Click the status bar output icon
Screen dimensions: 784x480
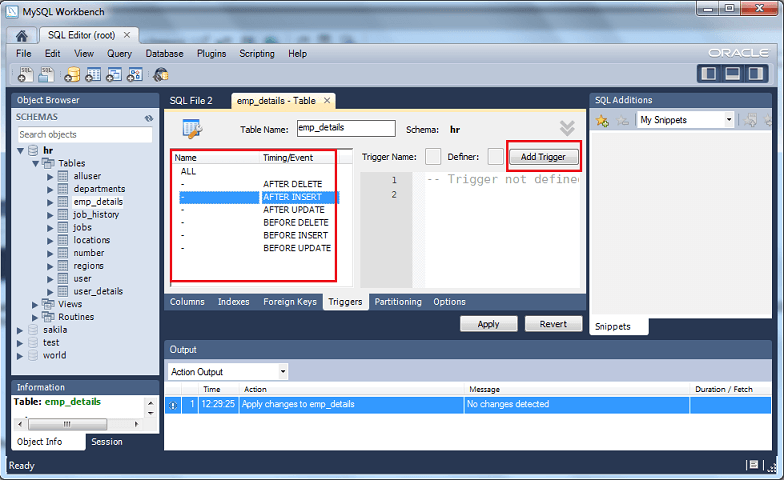(754, 464)
